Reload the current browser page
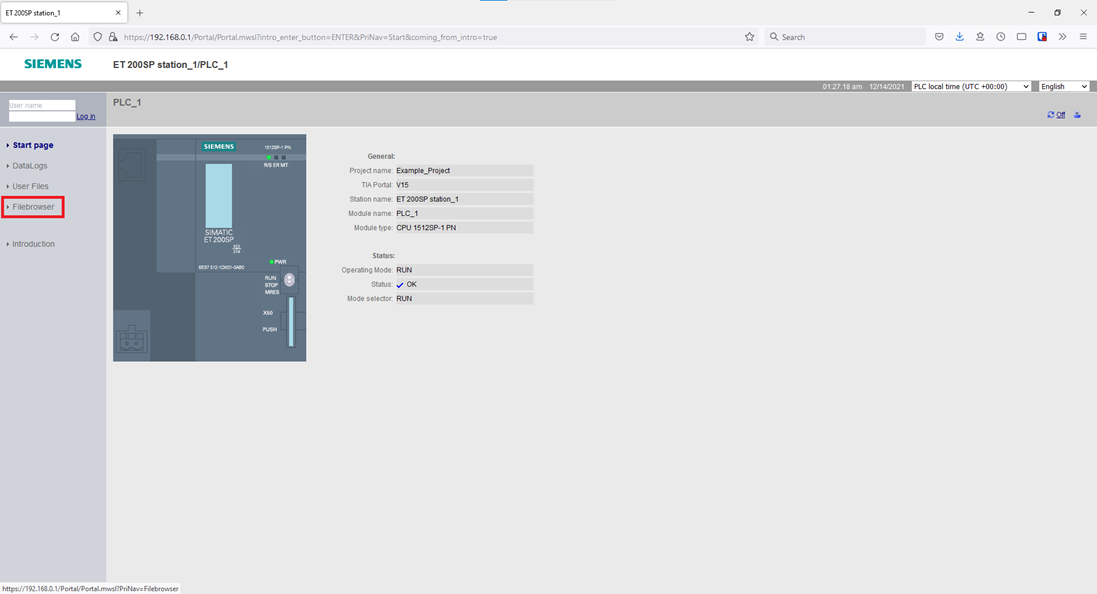This screenshot has height=594, width=1097. coord(54,37)
